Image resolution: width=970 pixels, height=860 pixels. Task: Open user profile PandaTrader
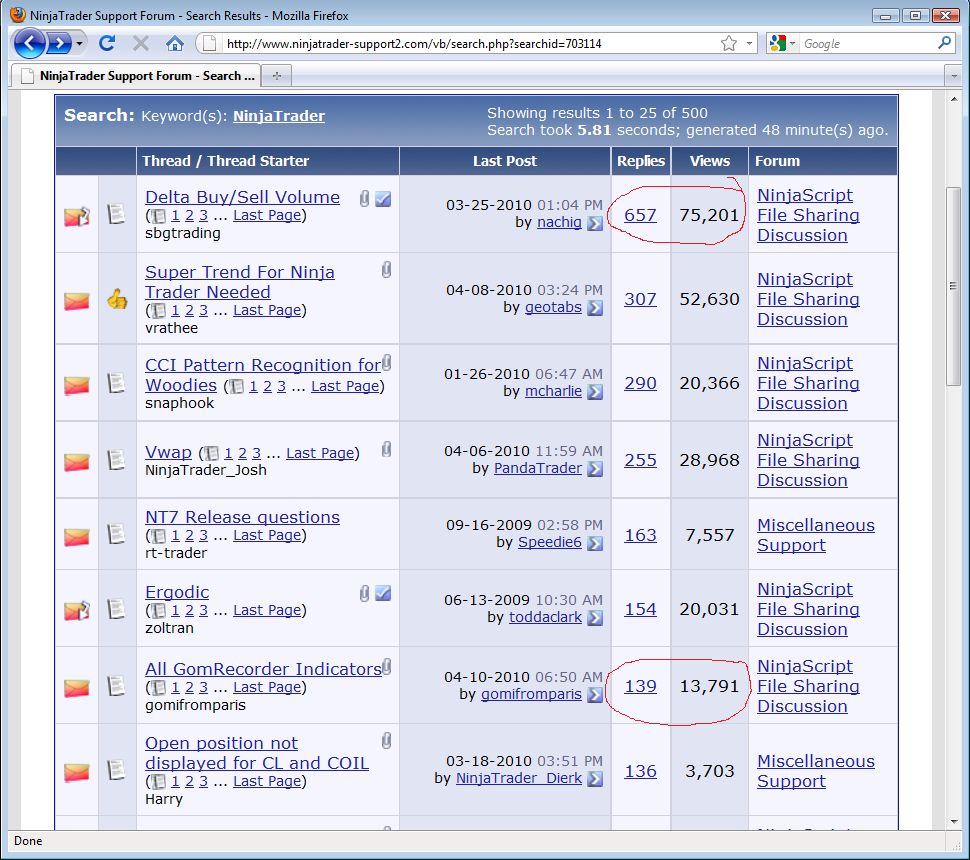point(538,468)
